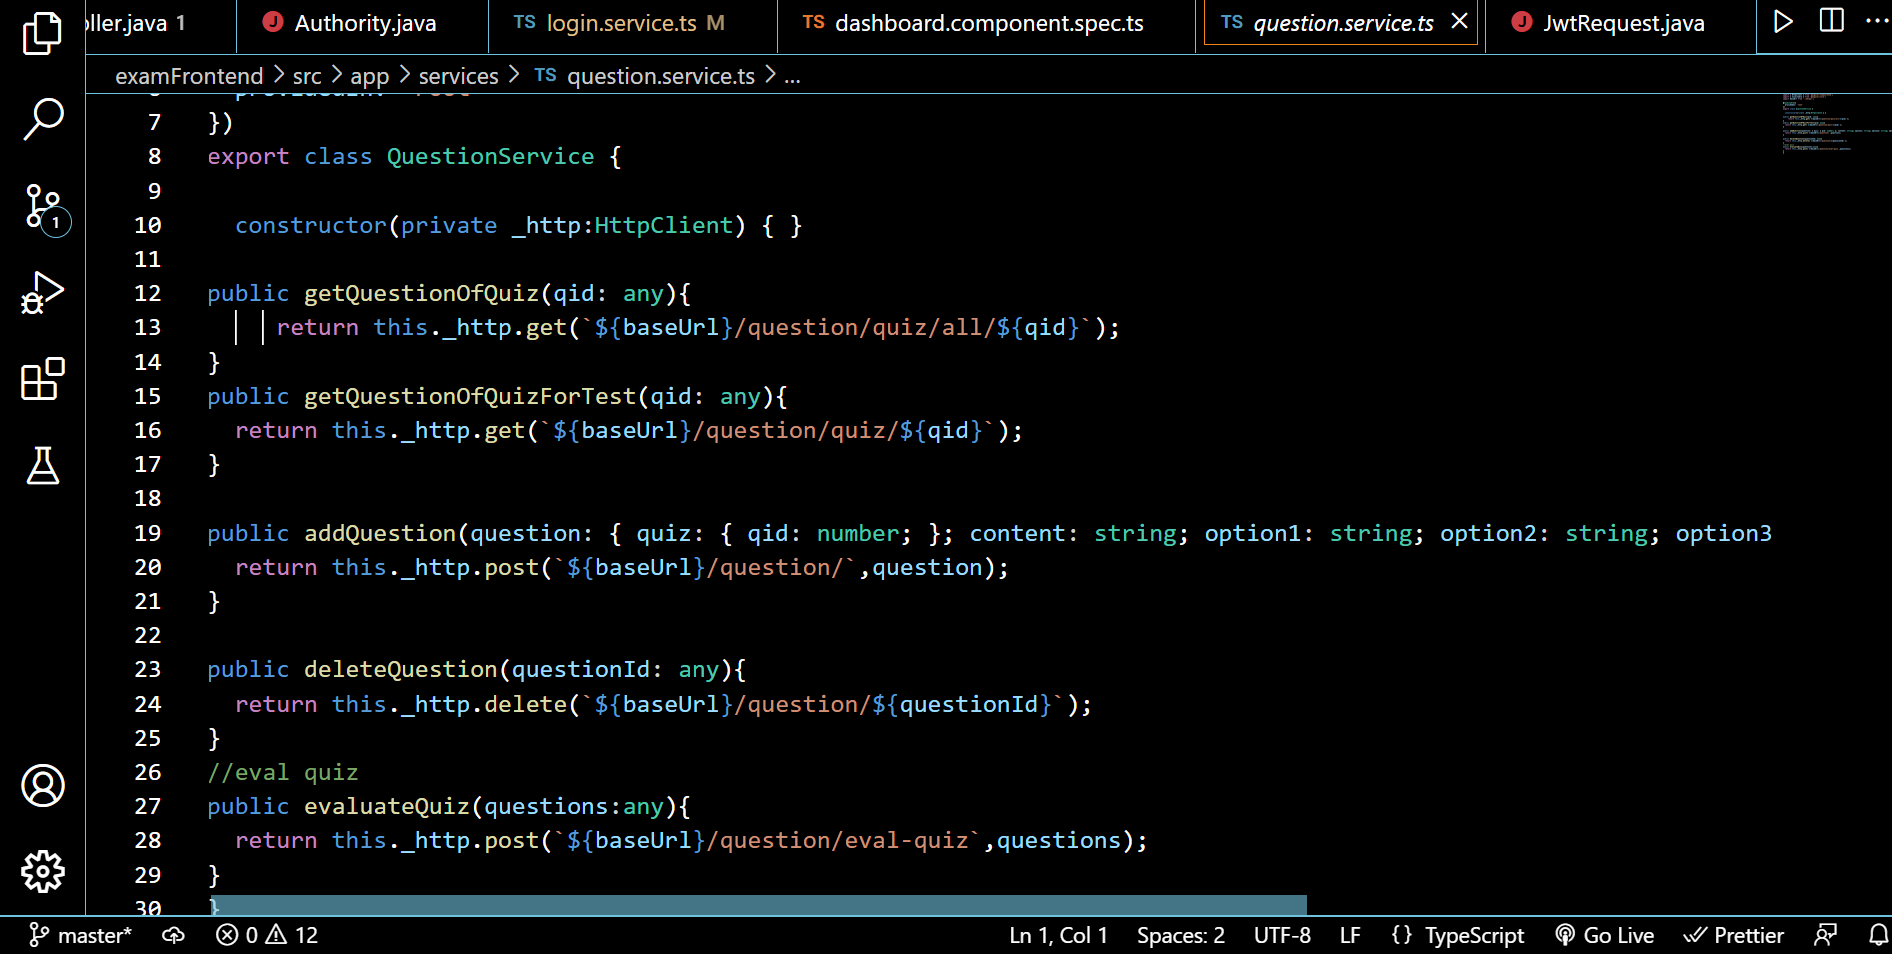The height and width of the screenshot is (954, 1892).
Task: Open Source Control with pending change
Action: 42,207
